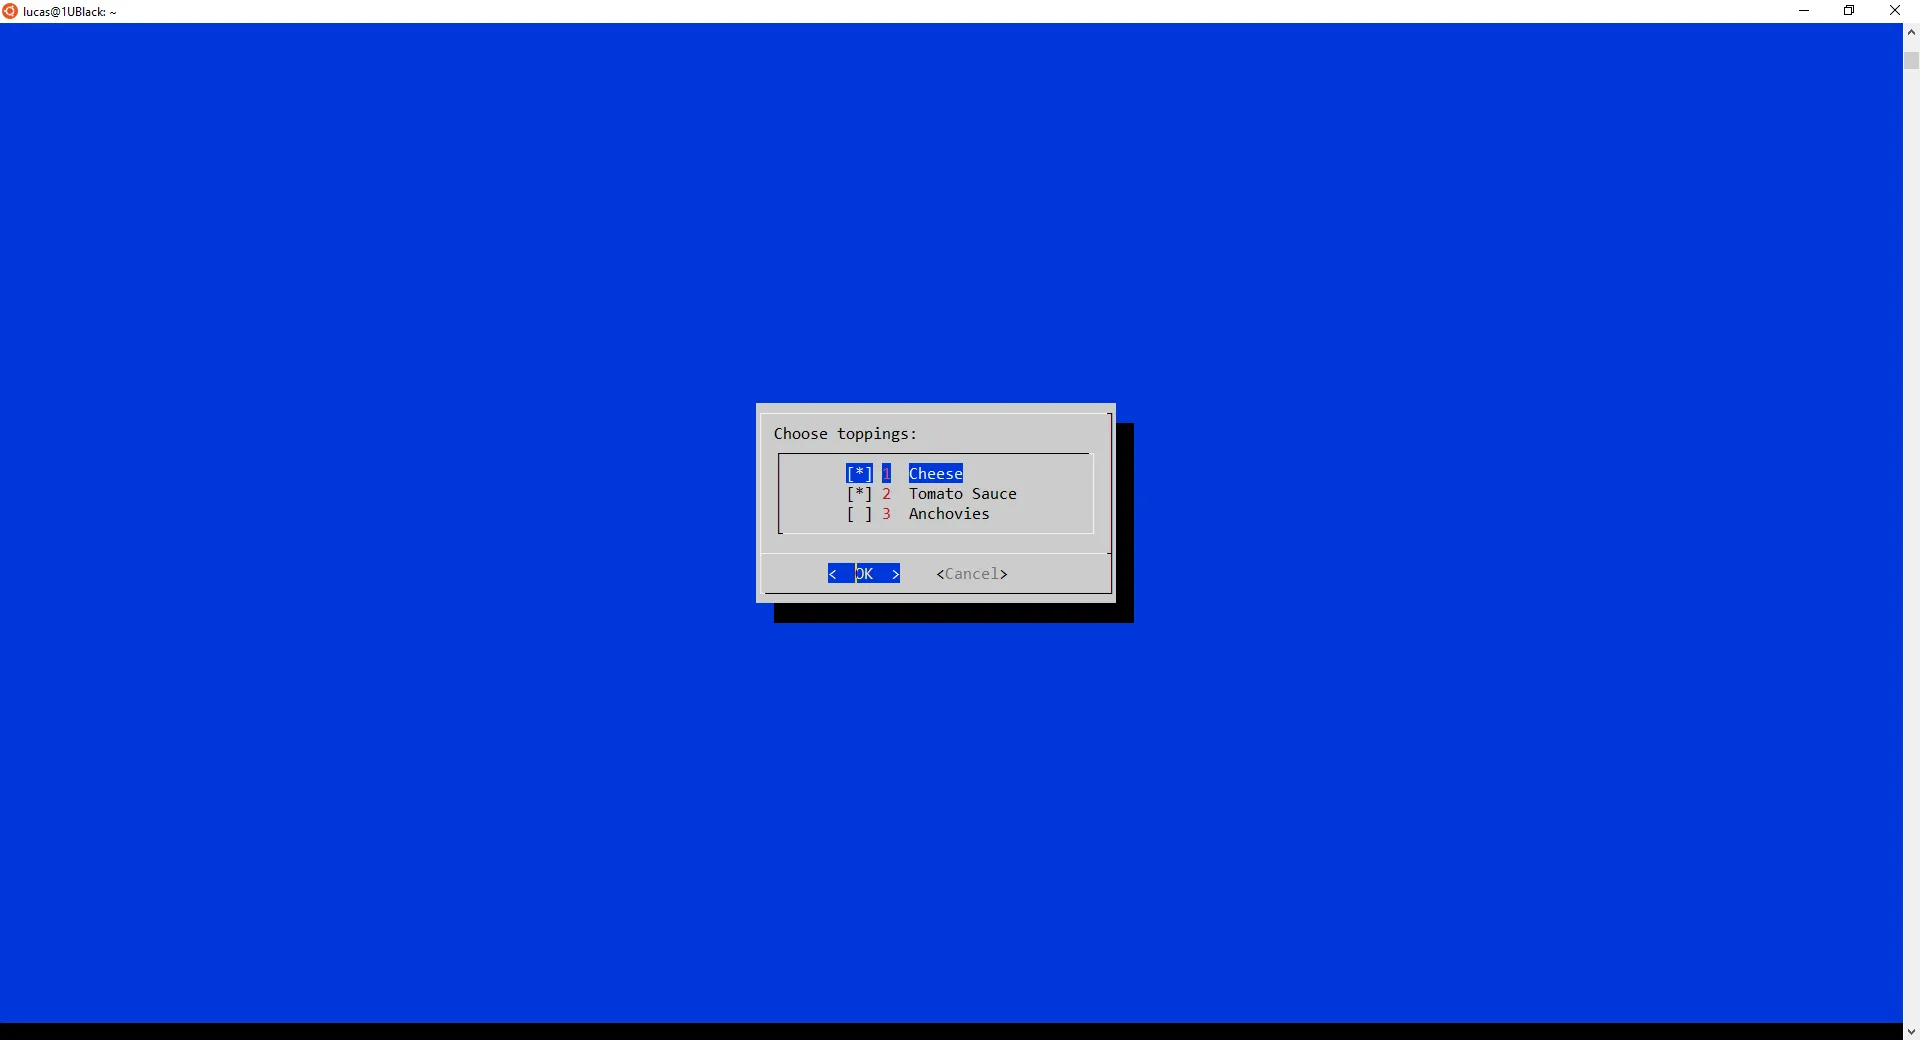
Task: Restore down the terminal window
Action: [1849, 11]
